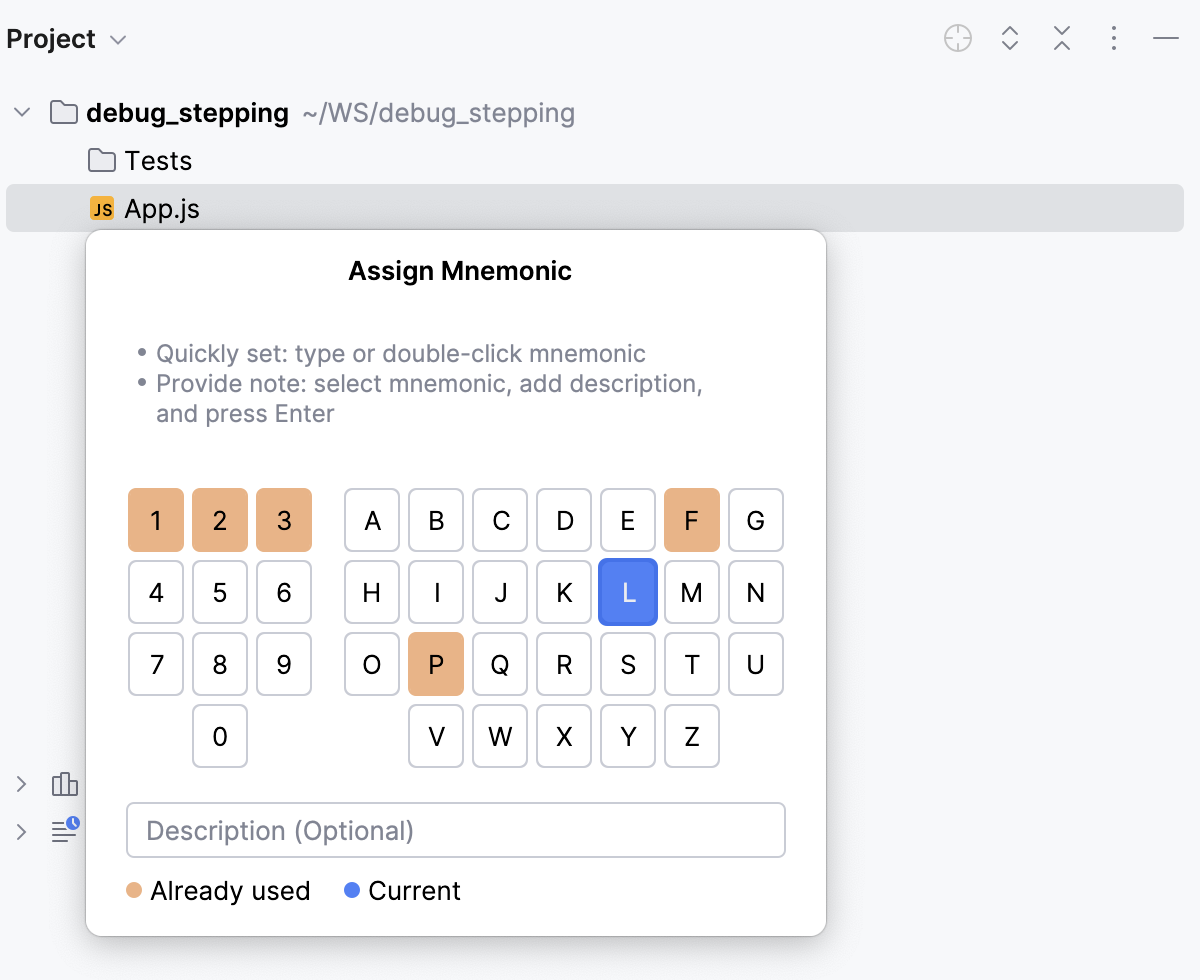
Task: Click the Scratches and Consoles icon
Action: 65,830
